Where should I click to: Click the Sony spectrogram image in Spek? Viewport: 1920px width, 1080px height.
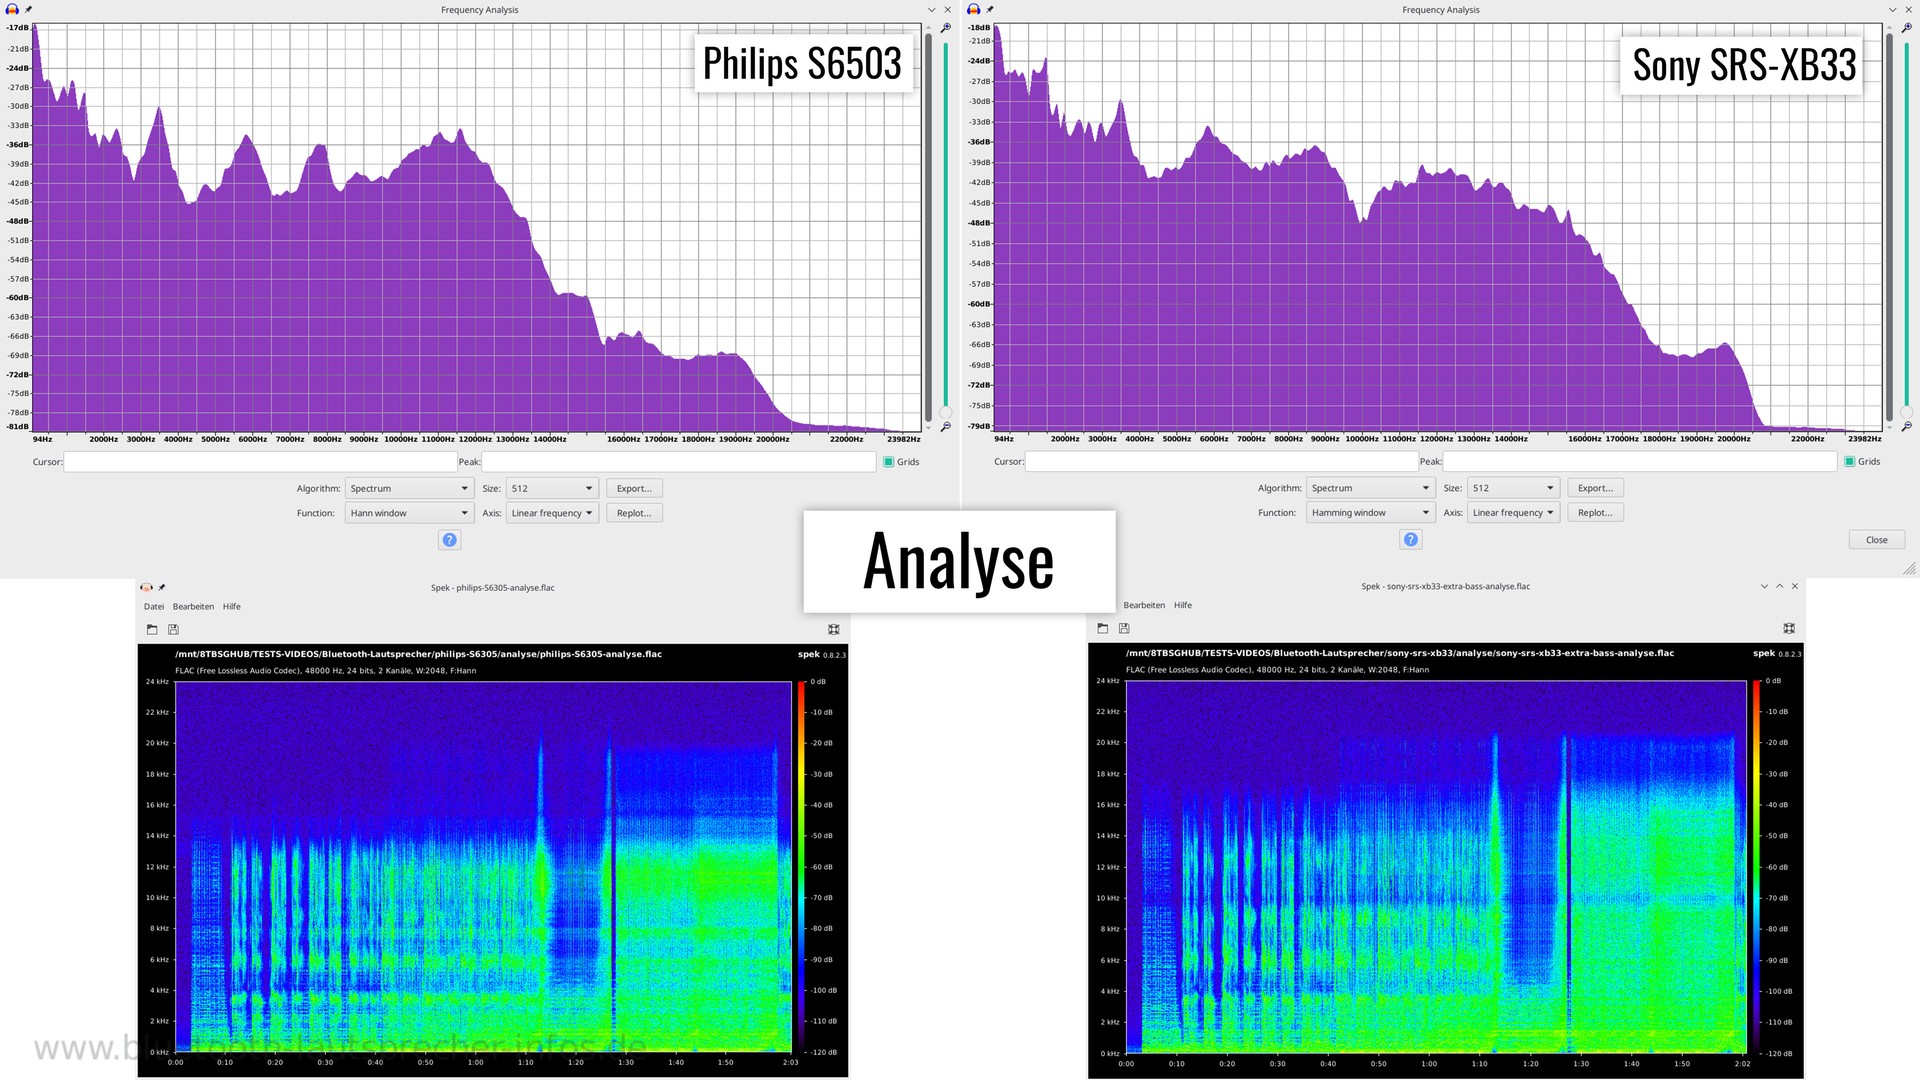(x=1435, y=867)
